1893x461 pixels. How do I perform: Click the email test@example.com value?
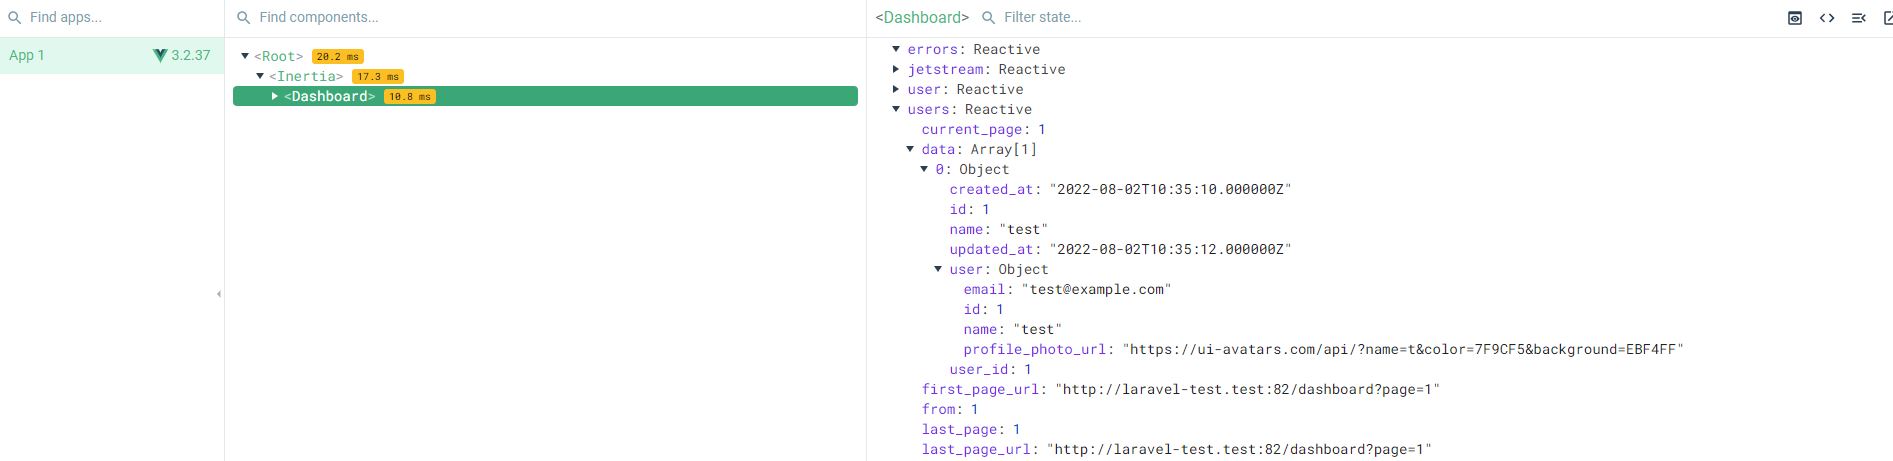(x=1096, y=289)
